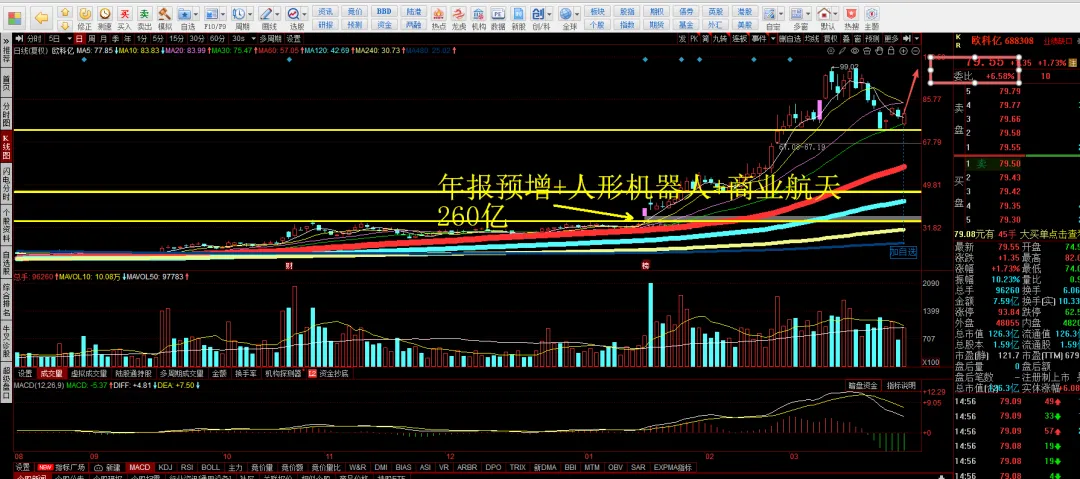
Task: Open dropdown arrow beside 自选 icon
Action: click(x=197, y=14)
